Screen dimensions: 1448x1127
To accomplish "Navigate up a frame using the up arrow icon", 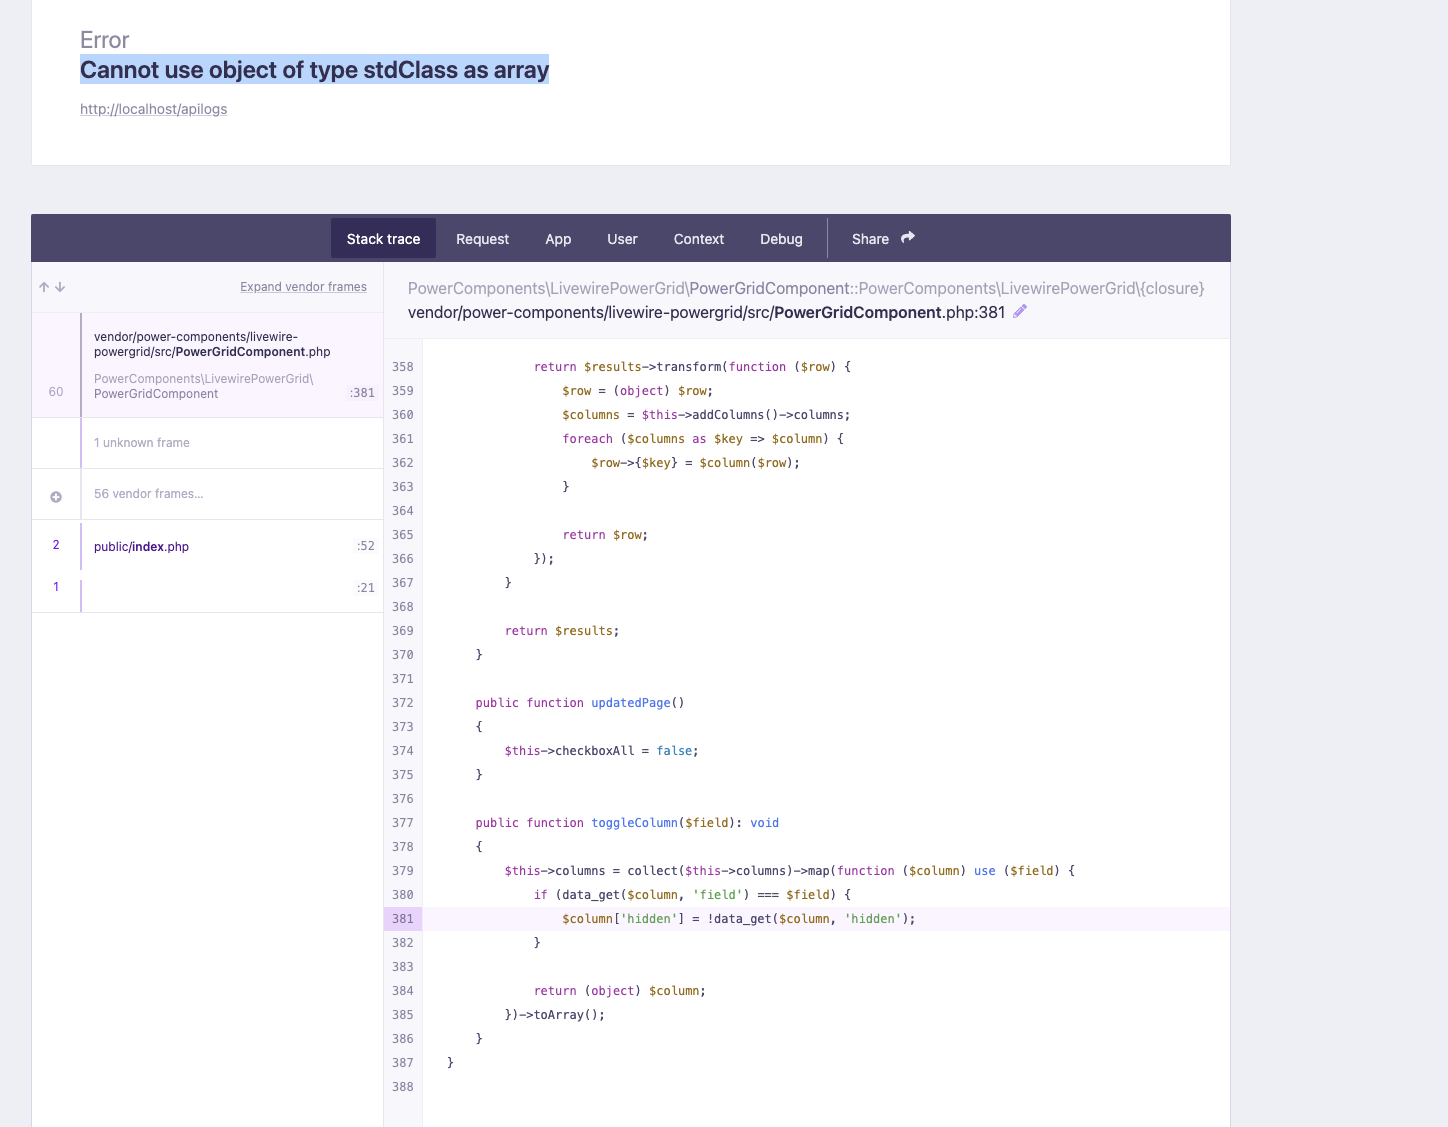I will click(x=42, y=286).
